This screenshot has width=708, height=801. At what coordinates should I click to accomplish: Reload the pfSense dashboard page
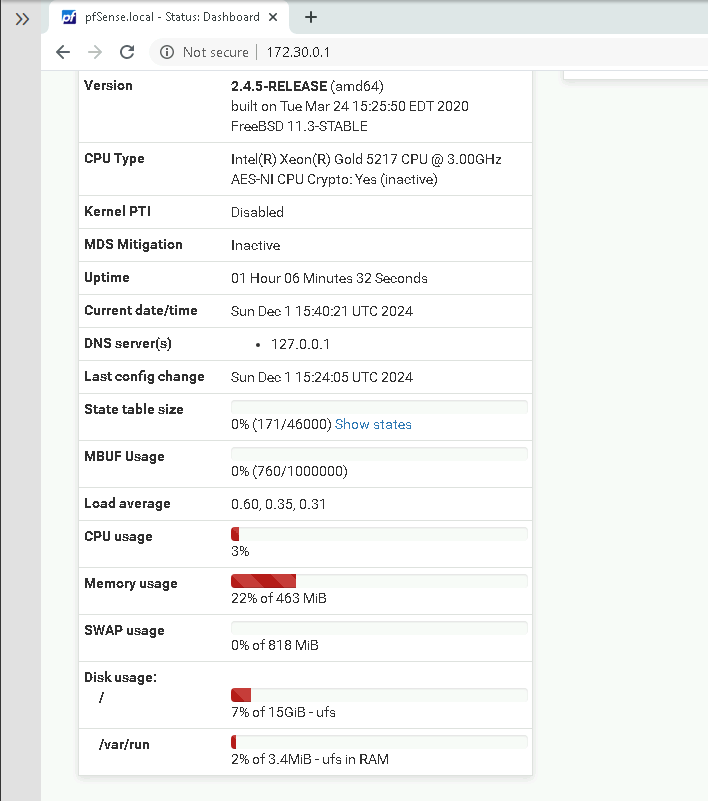[x=127, y=52]
